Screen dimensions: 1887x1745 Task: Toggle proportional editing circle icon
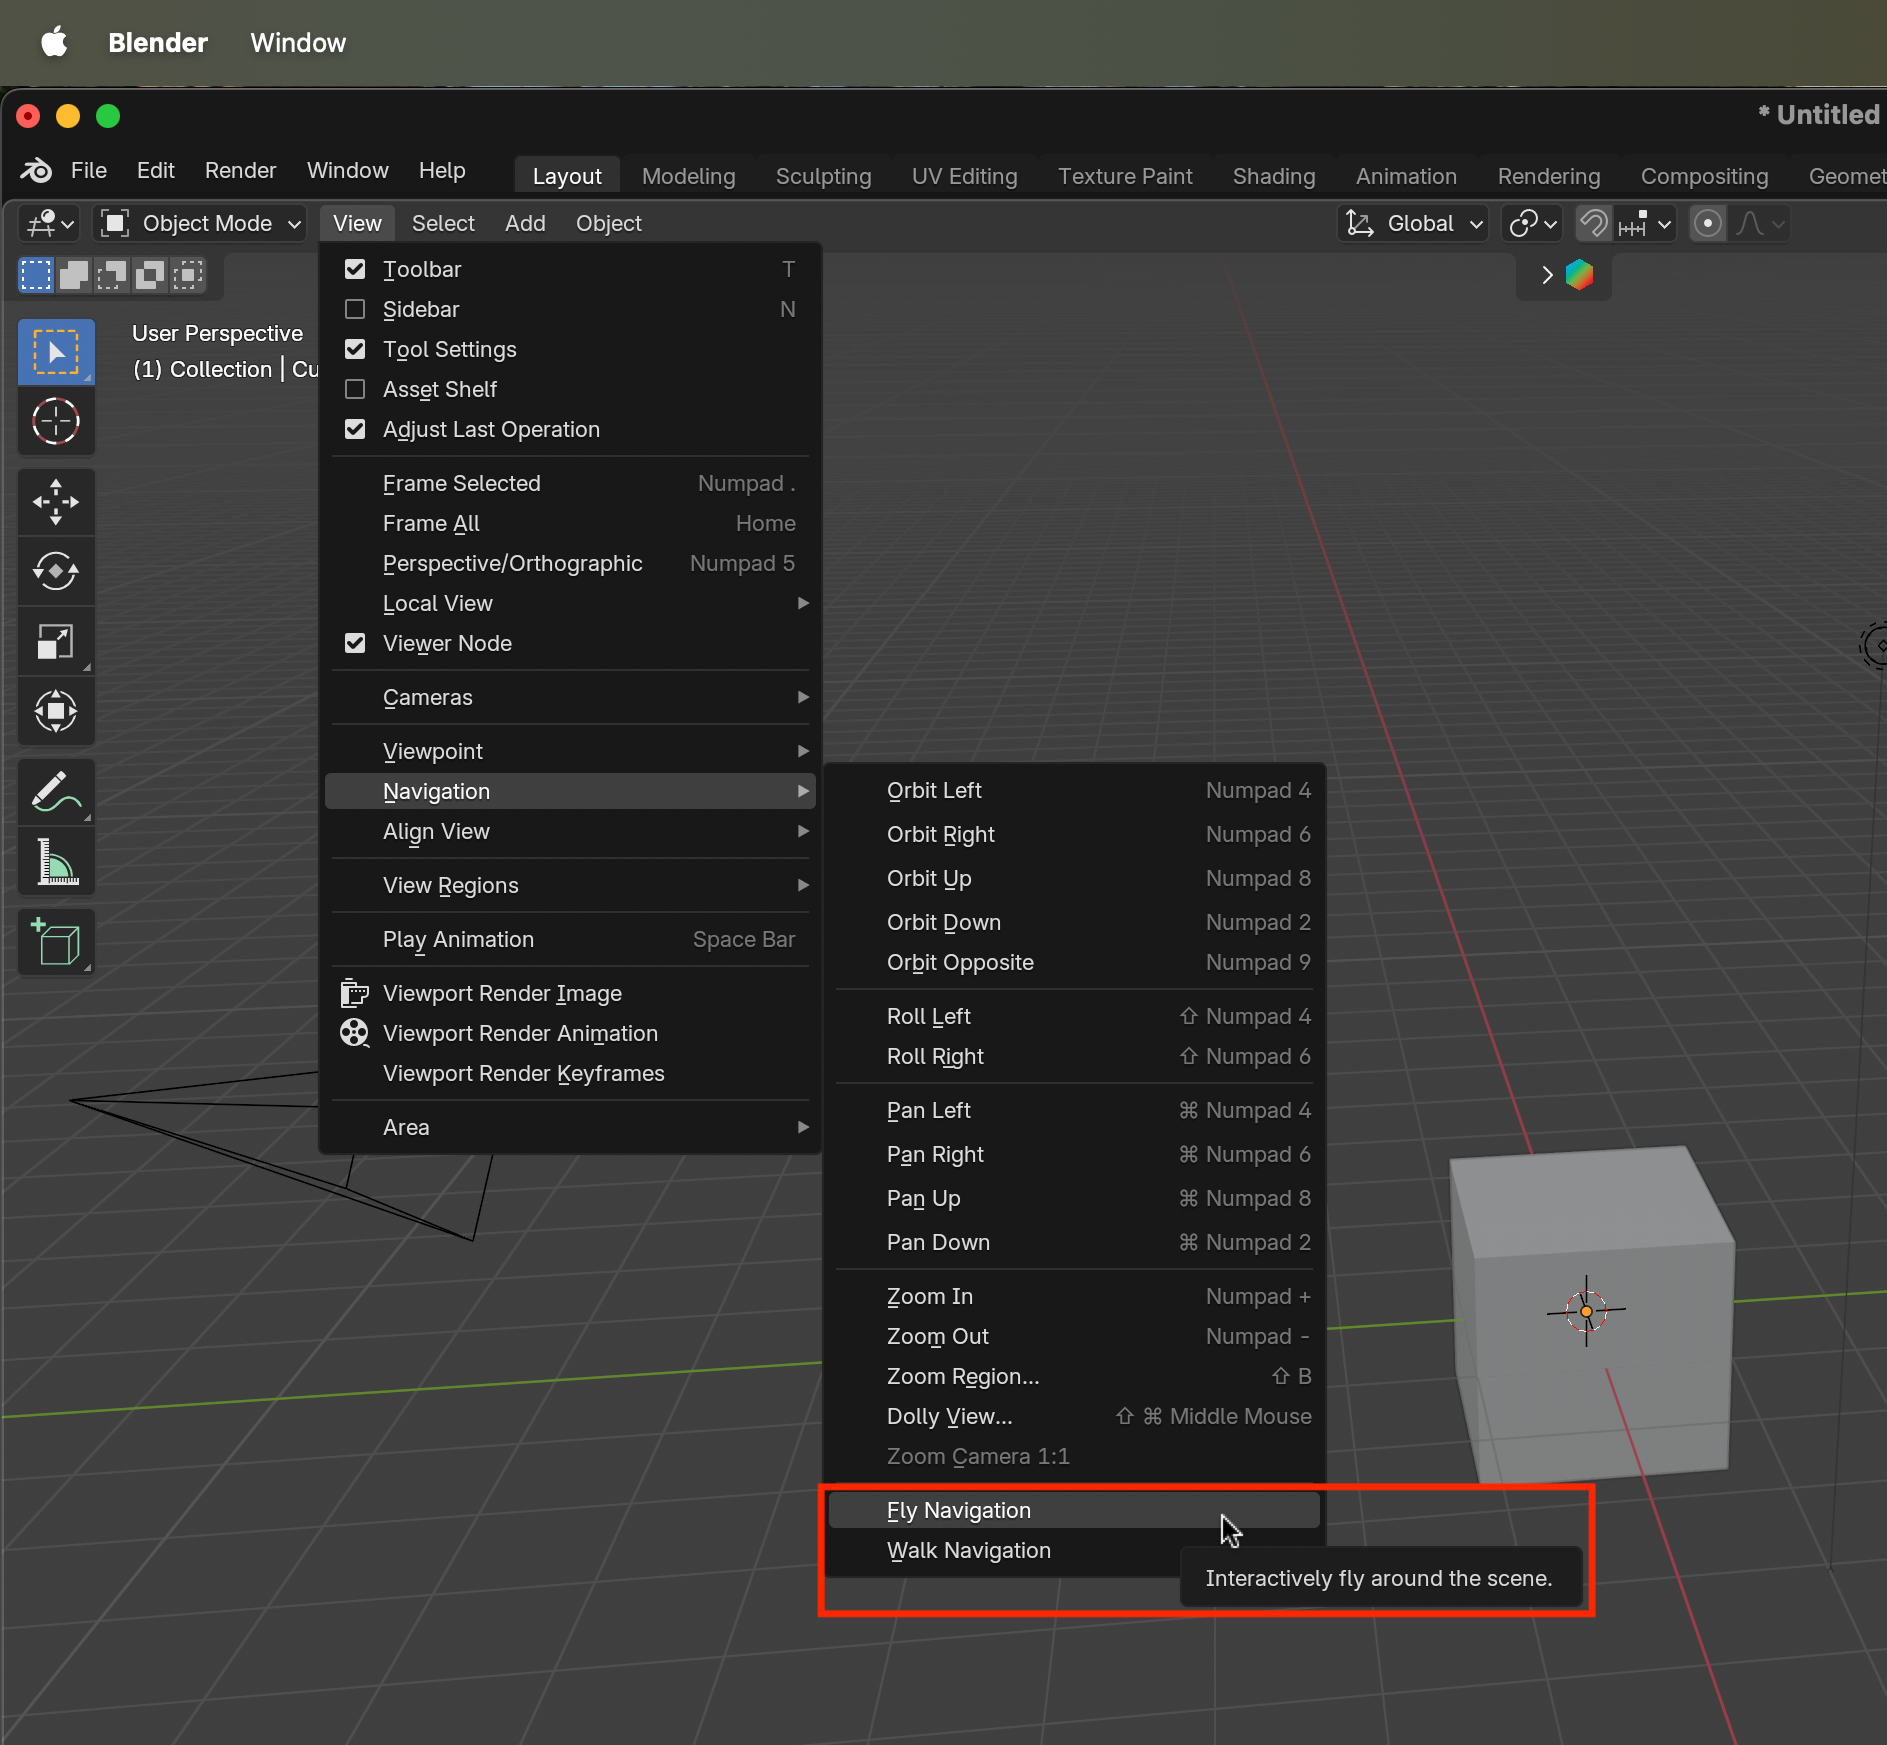pyautogui.click(x=1708, y=223)
